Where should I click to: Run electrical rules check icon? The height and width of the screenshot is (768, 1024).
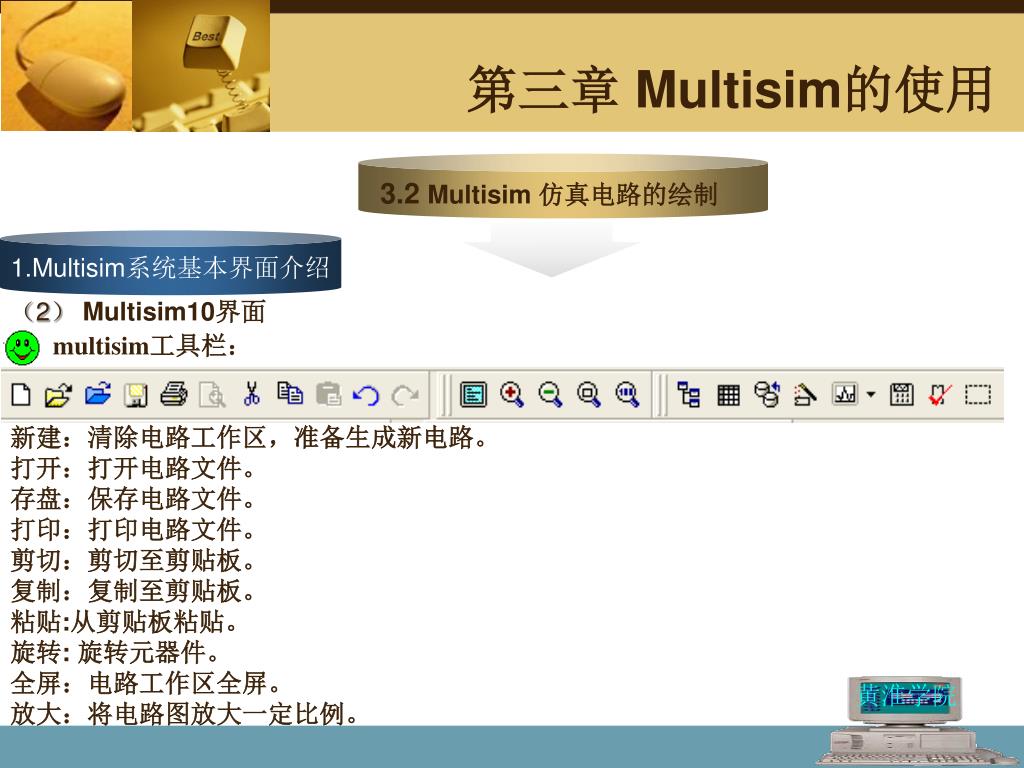tap(940, 394)
